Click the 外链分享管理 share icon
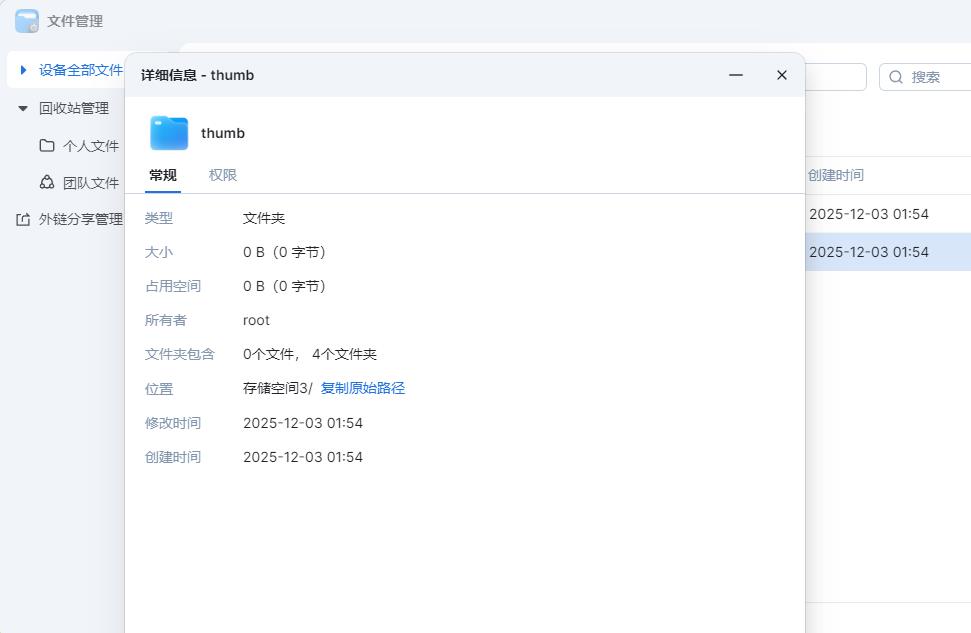The height and width of the screenshot is (633, 971). click(23, 219)
